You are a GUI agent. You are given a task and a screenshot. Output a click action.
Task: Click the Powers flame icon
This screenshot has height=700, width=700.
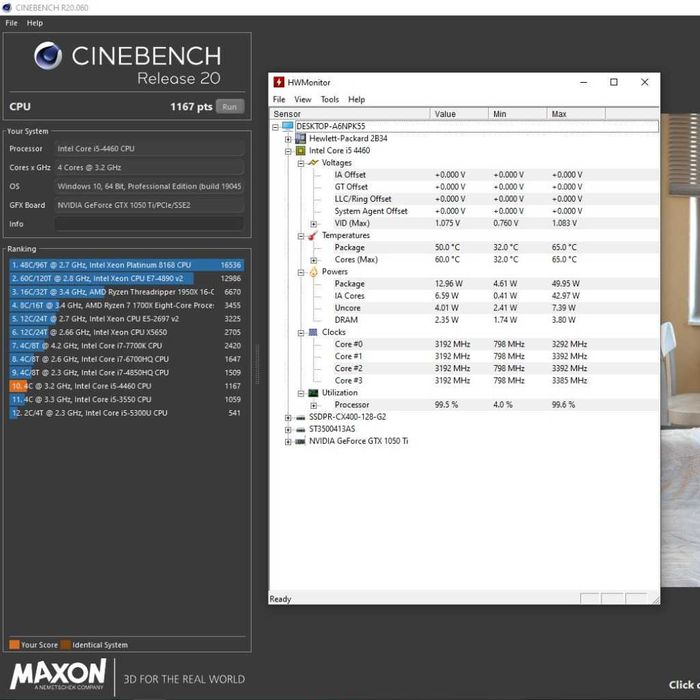click(314, 271)
